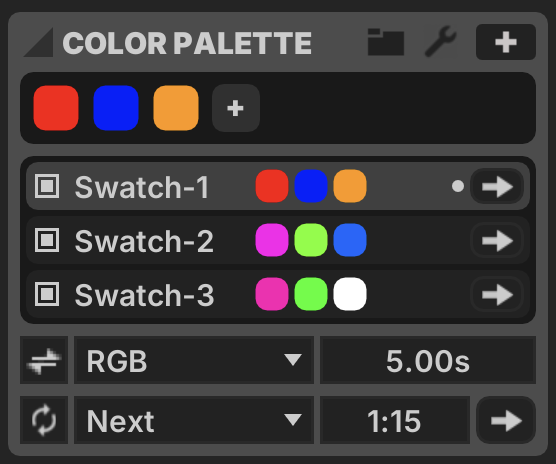This screenshot has width=556, height=464.
Task: Open the Next cycle mode dropdown
Action: [194, 420]
